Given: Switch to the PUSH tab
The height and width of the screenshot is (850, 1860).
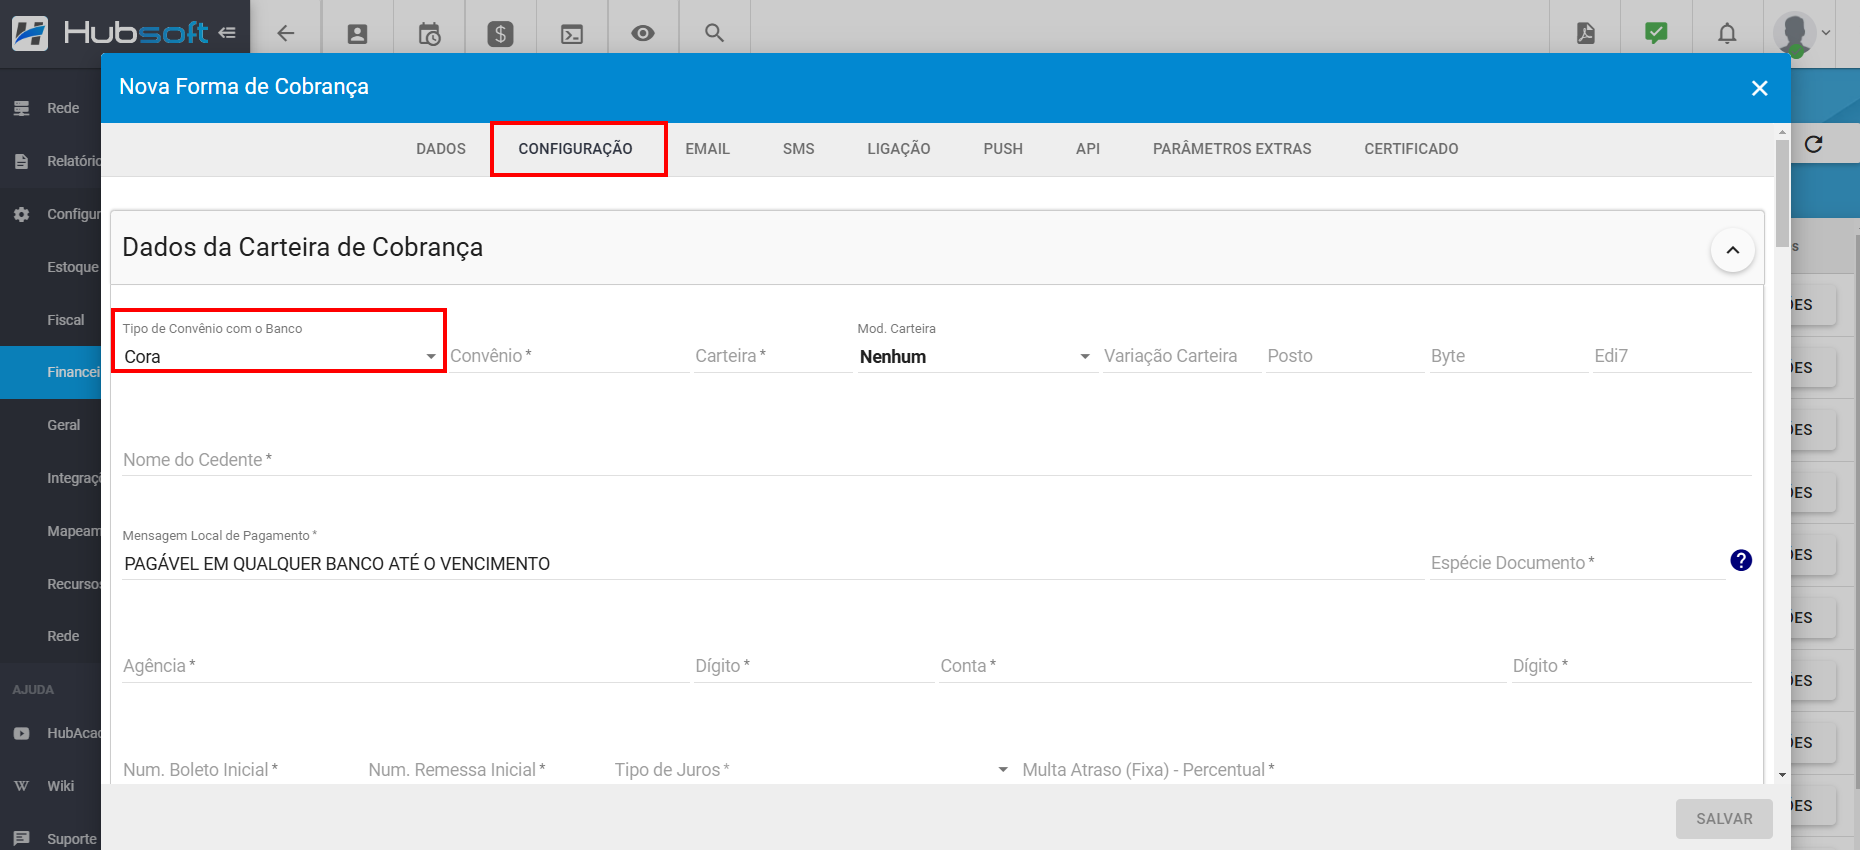Looking at the screenshot, I should (1003, 149).
